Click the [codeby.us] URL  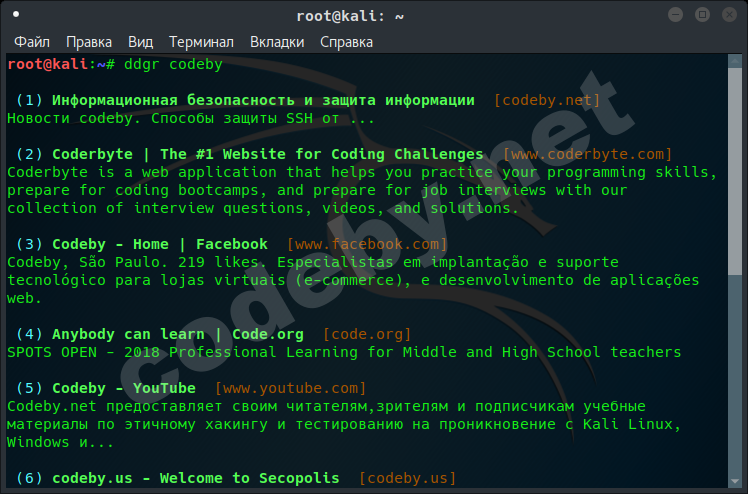407,478
